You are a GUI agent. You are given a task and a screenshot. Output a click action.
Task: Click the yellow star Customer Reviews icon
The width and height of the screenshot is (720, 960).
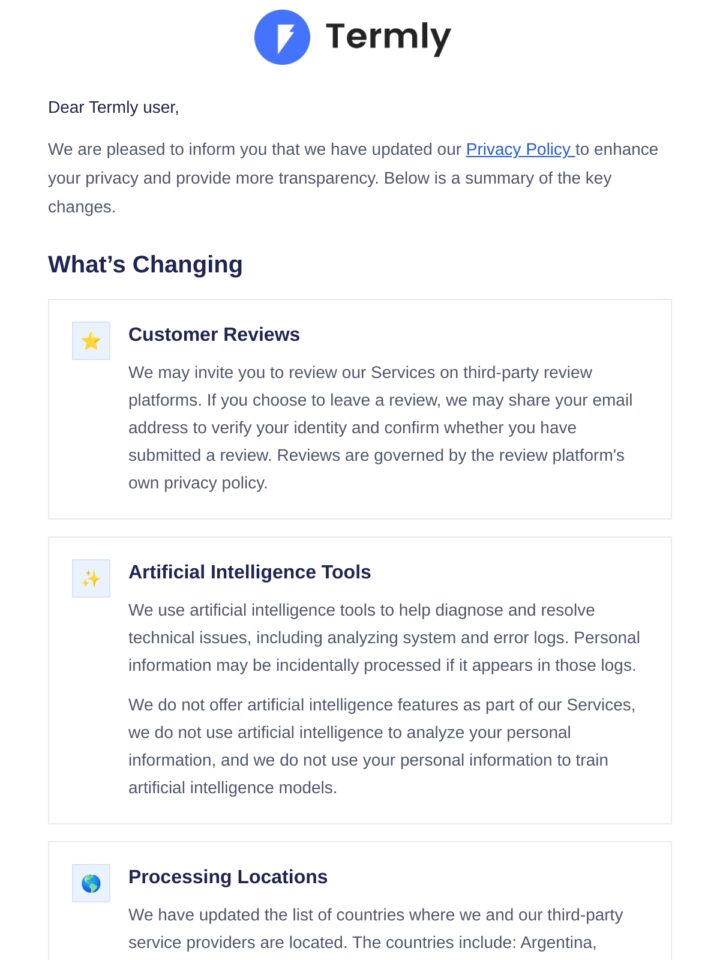click(x=91, y=340)
